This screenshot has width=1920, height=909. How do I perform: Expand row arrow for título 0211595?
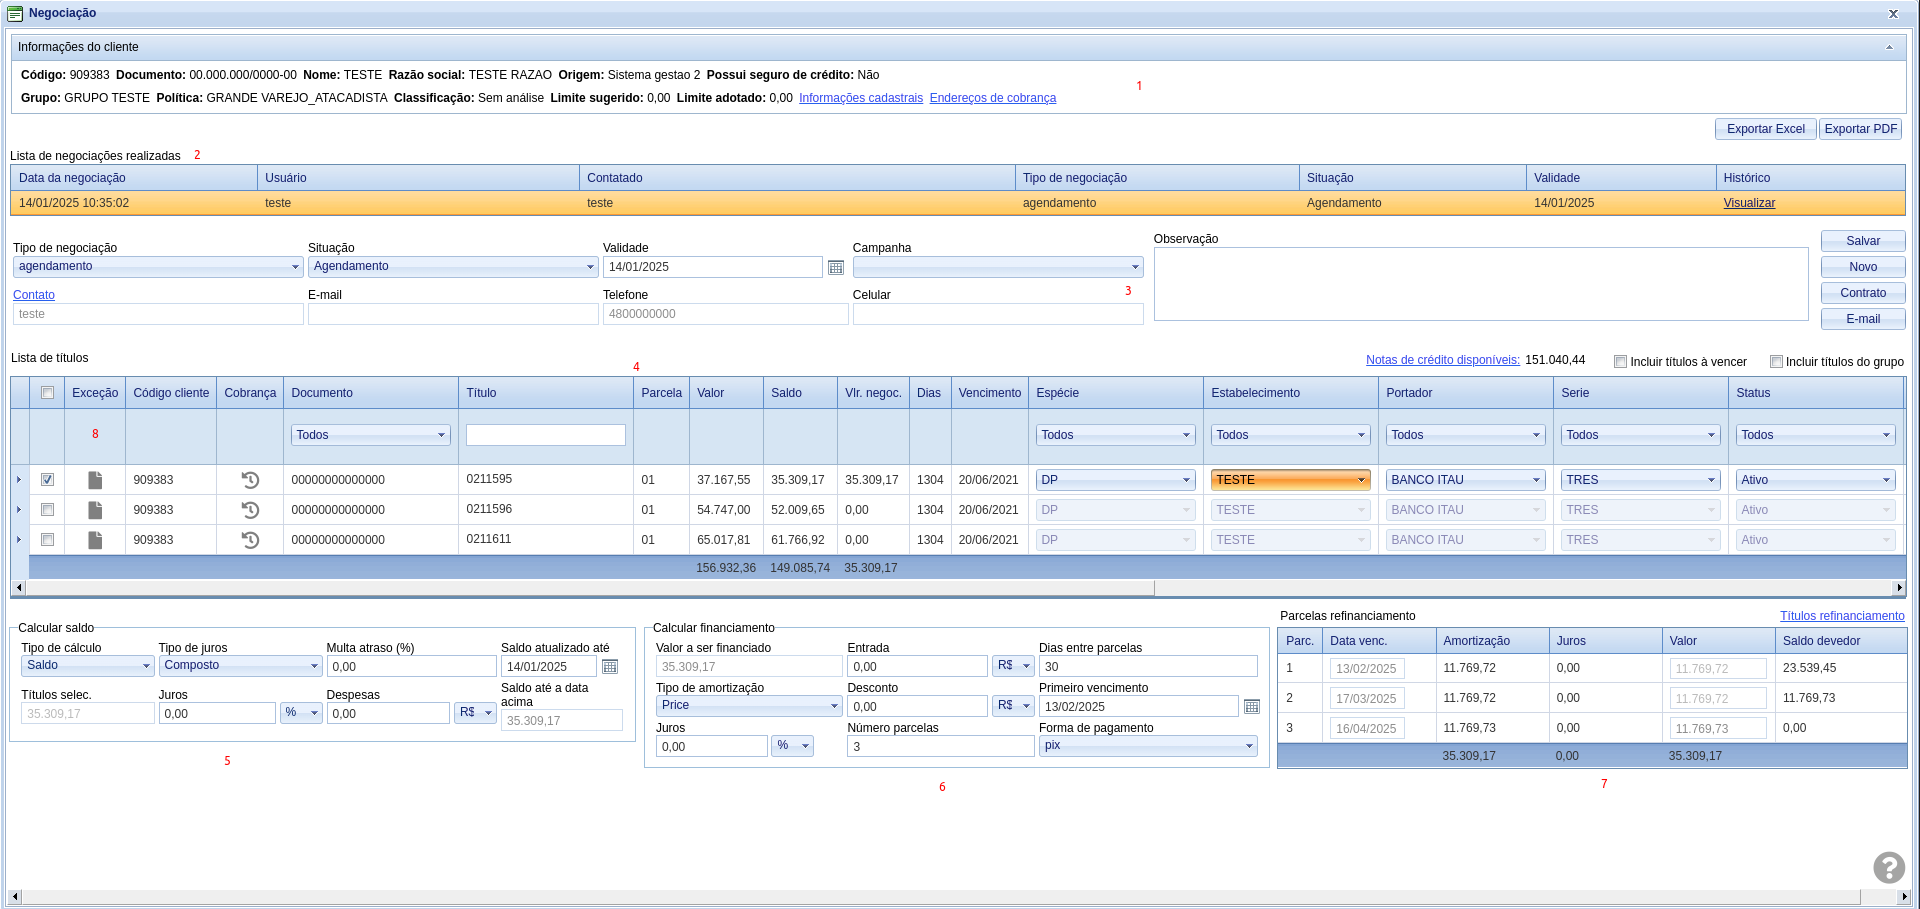(x=19, y=480)
